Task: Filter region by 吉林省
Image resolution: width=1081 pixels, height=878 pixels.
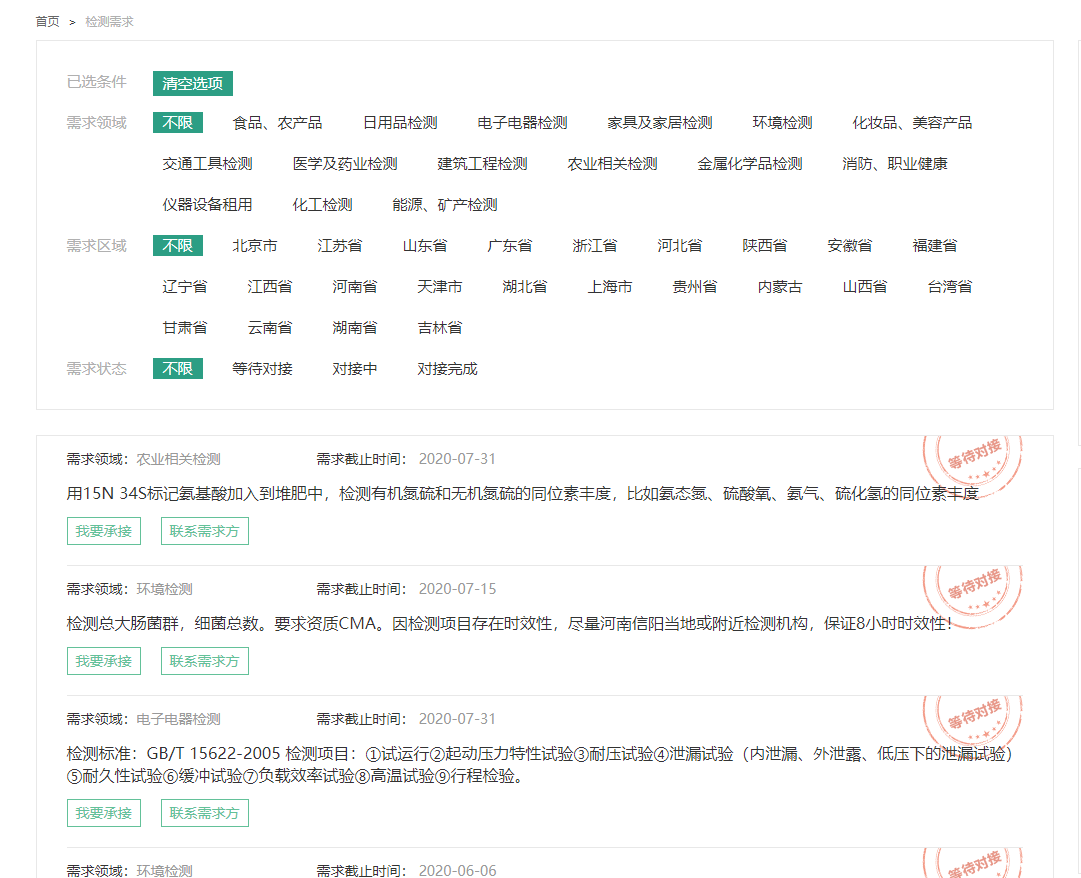Action: pos(440,328)
